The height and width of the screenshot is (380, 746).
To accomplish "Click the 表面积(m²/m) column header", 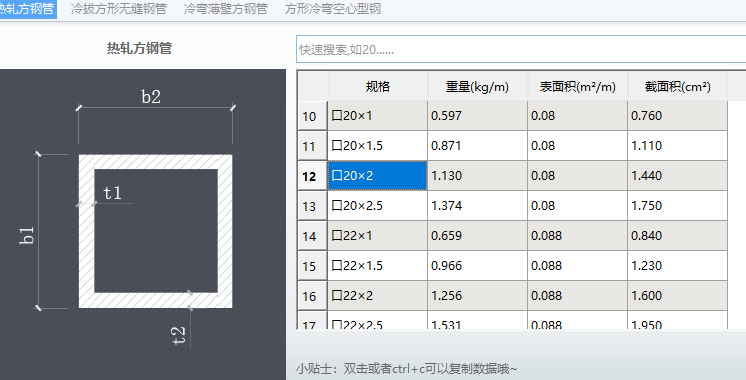I will 578,87.
